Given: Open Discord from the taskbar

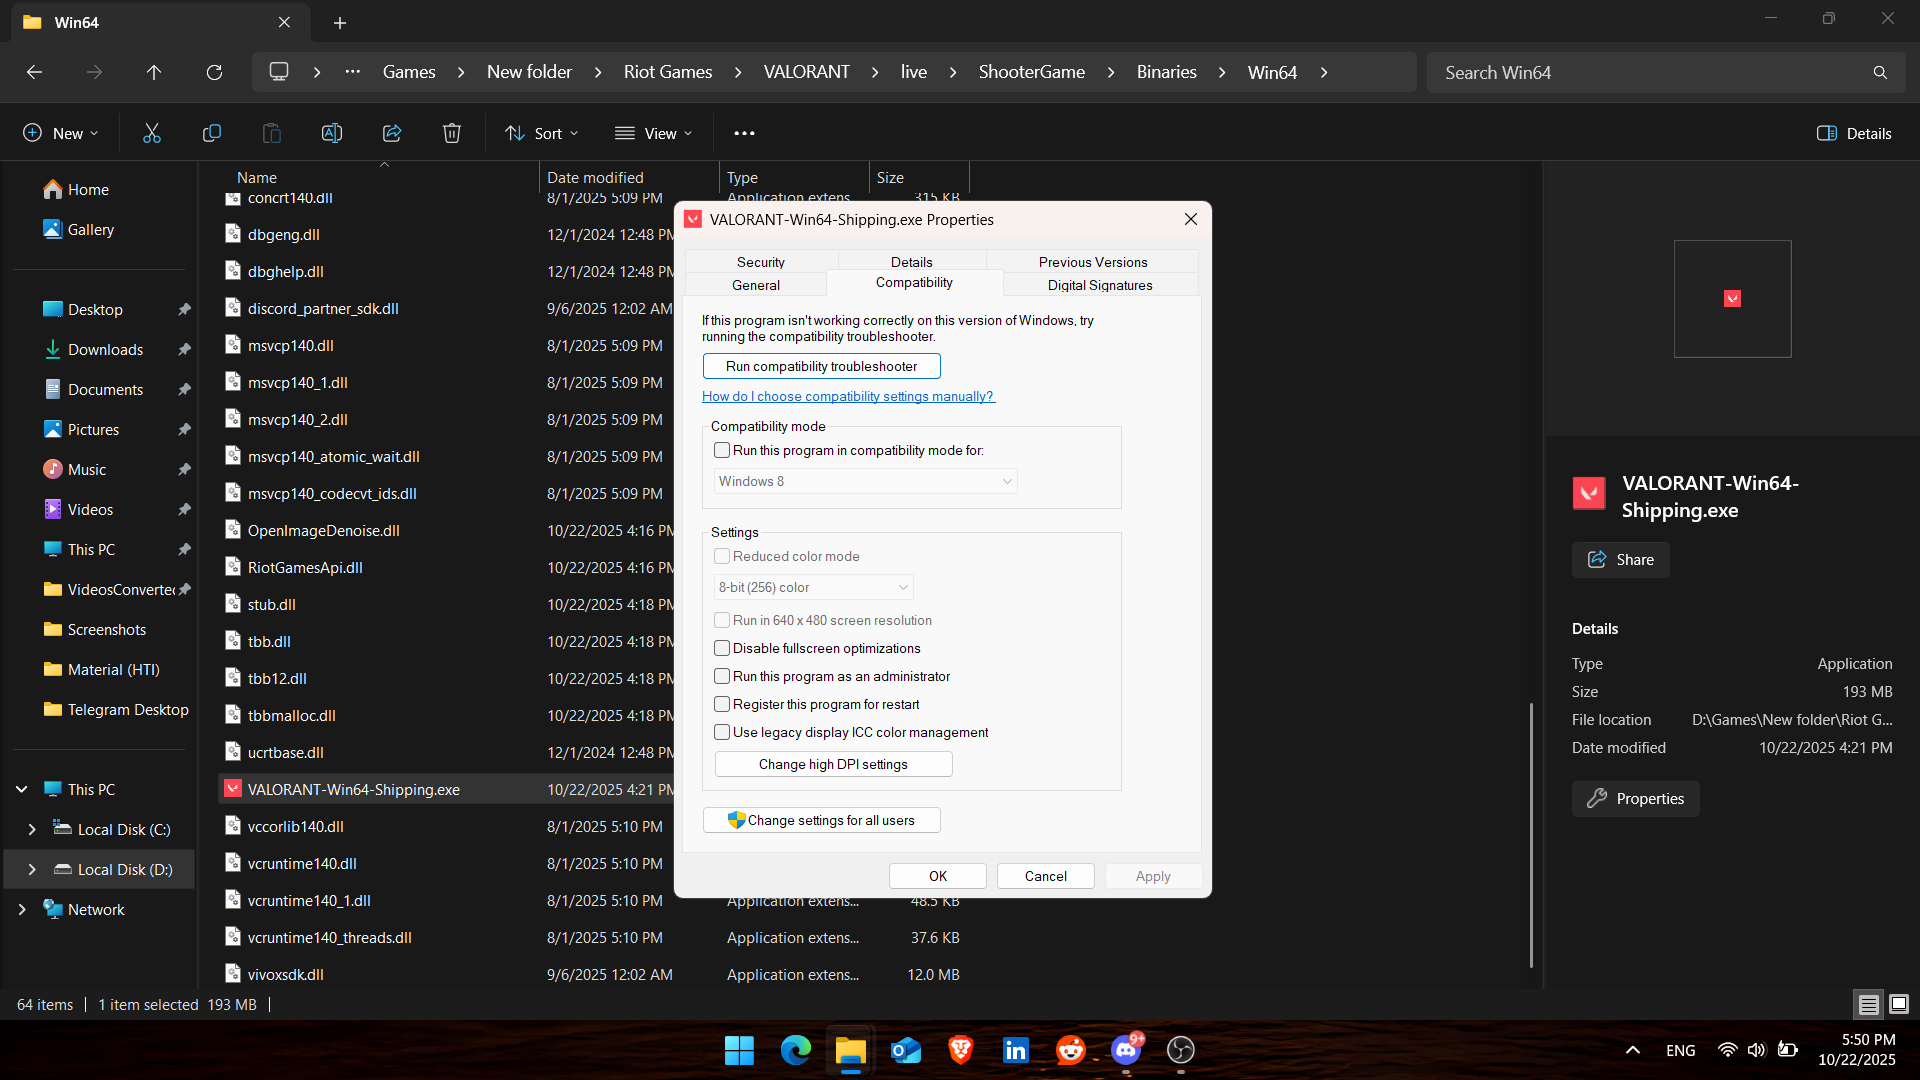Looking at the screenshot, I should [x=1126, y=1050].
